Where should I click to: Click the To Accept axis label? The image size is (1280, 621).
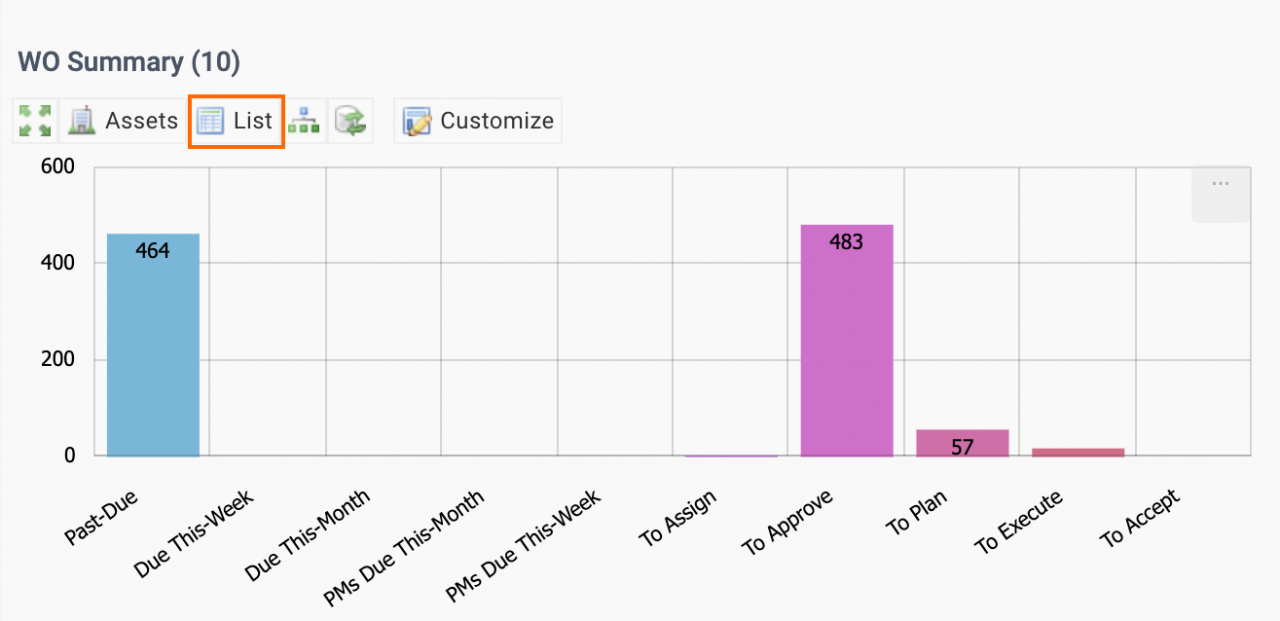[x=1140, y=517]
